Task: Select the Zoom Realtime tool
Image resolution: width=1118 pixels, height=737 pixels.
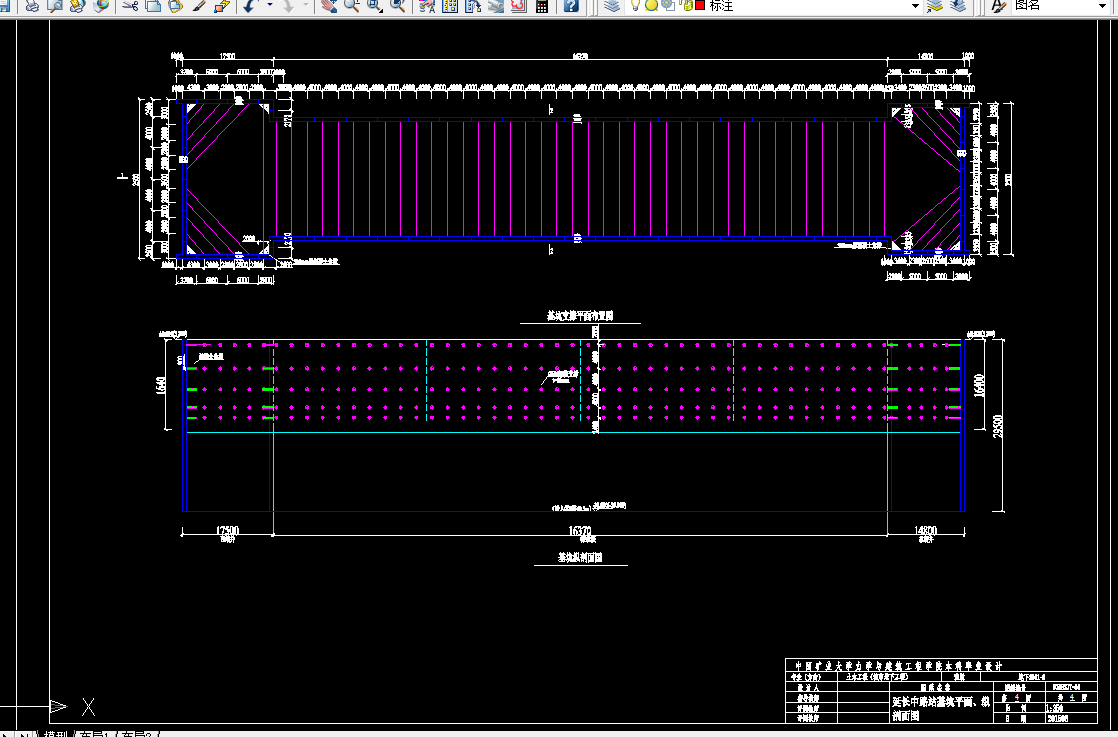Action: click(x=352, y=6)
